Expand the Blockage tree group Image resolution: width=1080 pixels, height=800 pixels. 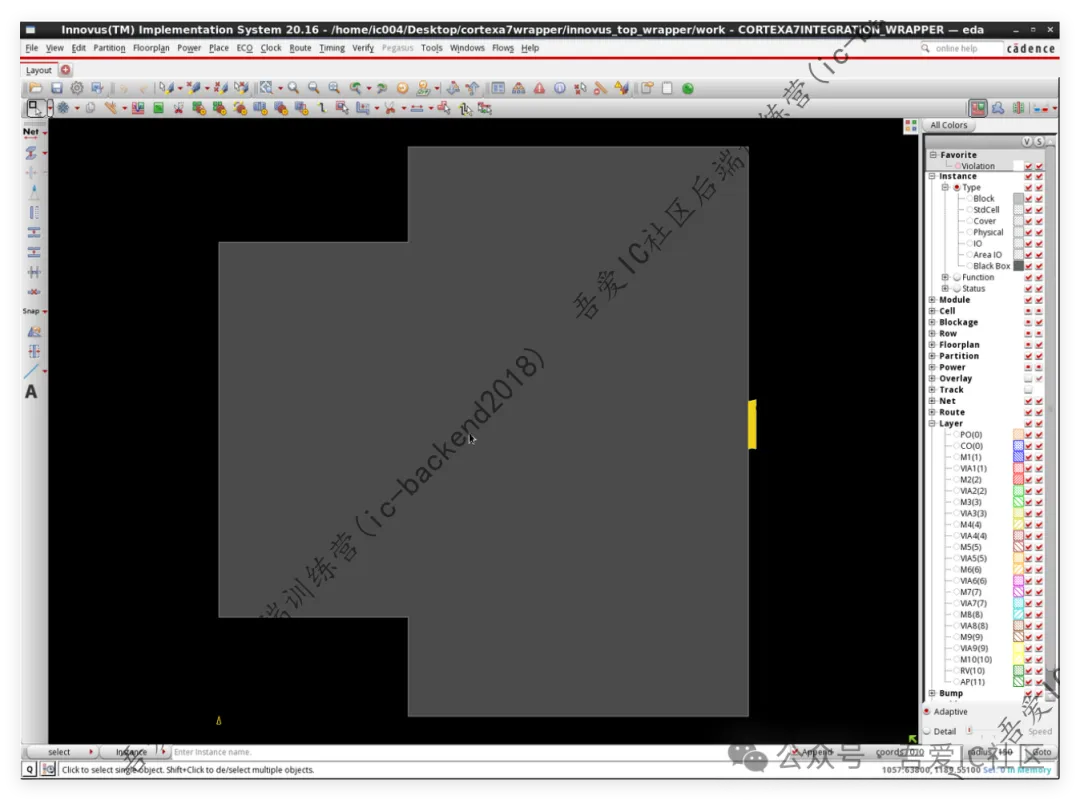(x=932, y=322)
